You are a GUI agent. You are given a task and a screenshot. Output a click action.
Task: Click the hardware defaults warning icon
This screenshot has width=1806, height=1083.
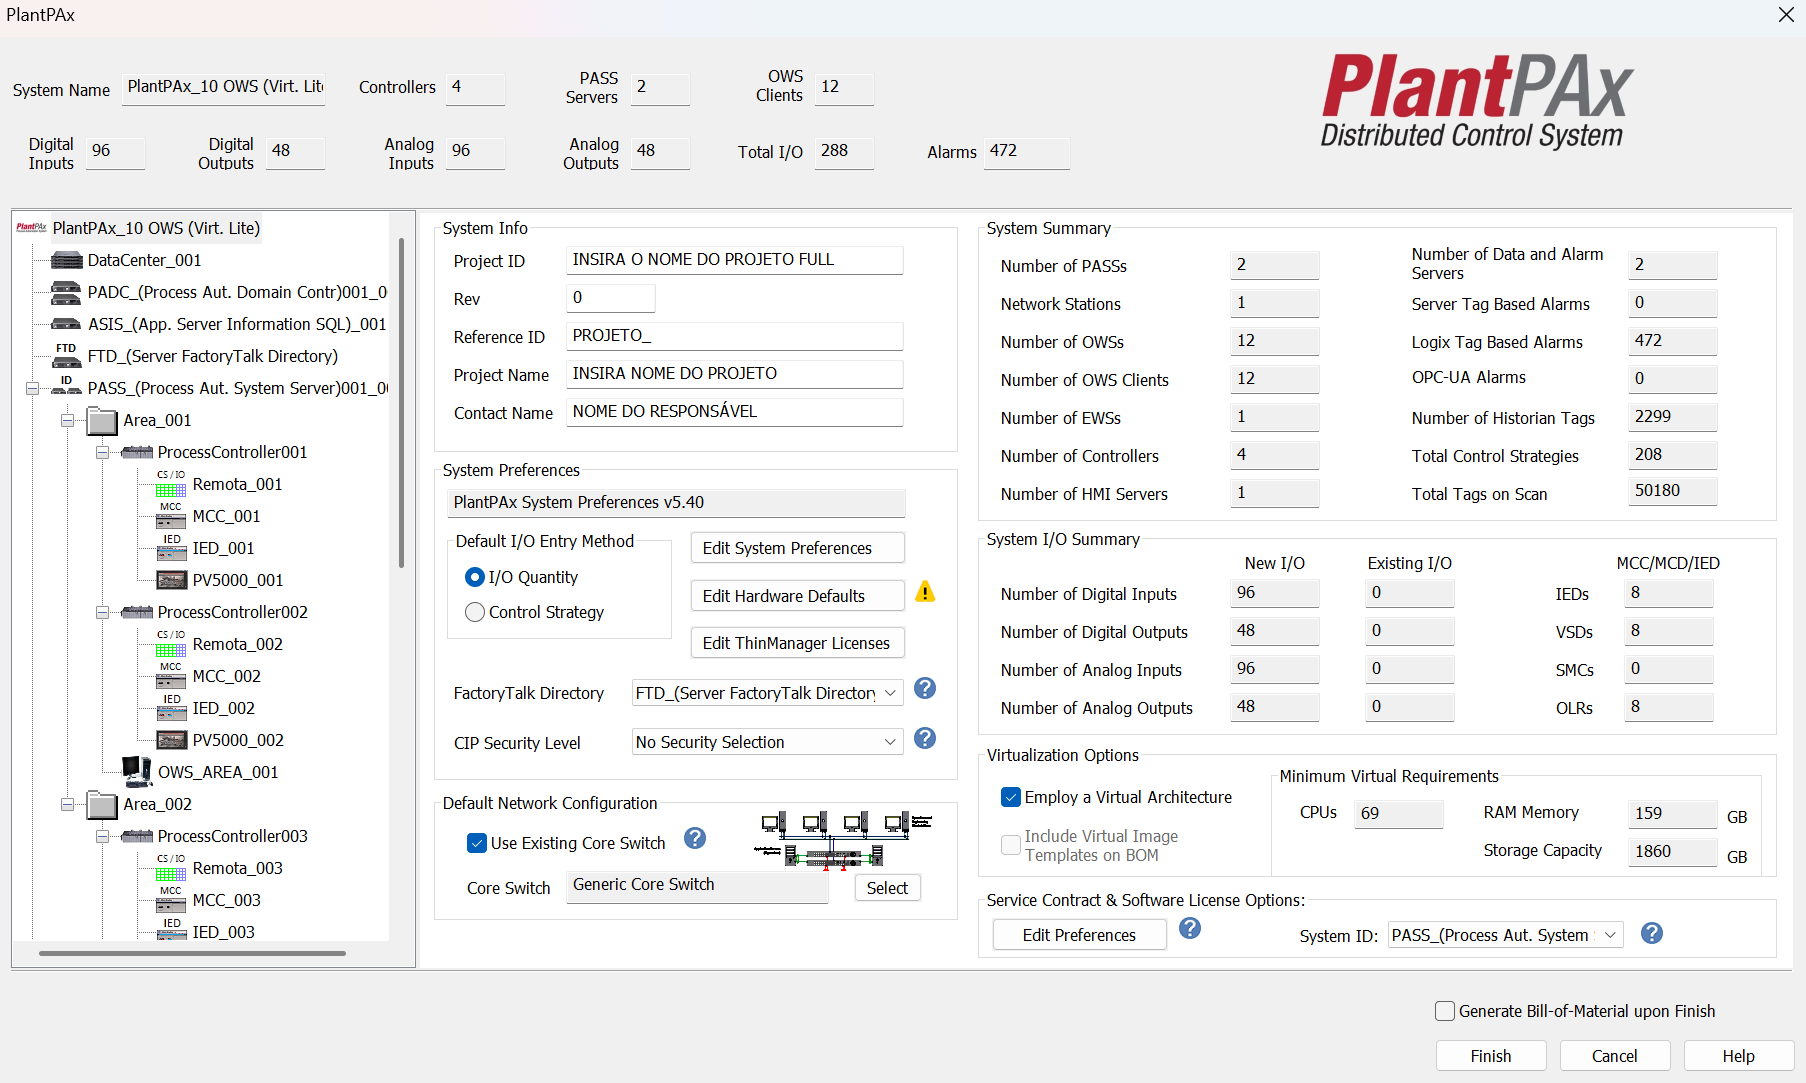(926, 592)
